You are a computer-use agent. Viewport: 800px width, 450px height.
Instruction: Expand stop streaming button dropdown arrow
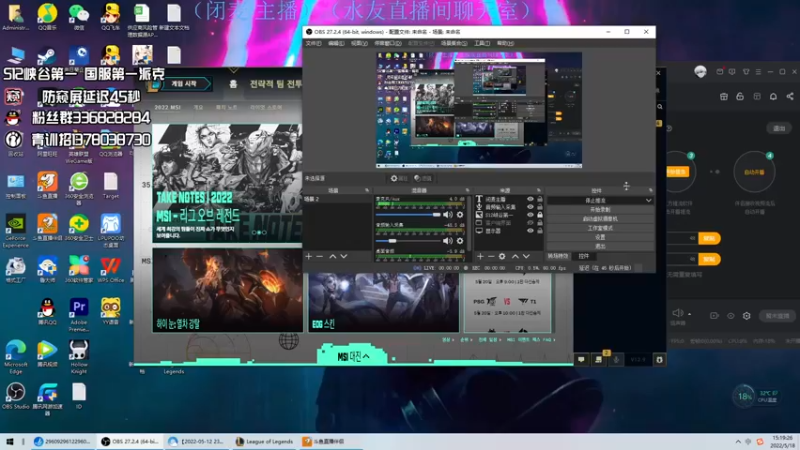click(x=648, y=201)
